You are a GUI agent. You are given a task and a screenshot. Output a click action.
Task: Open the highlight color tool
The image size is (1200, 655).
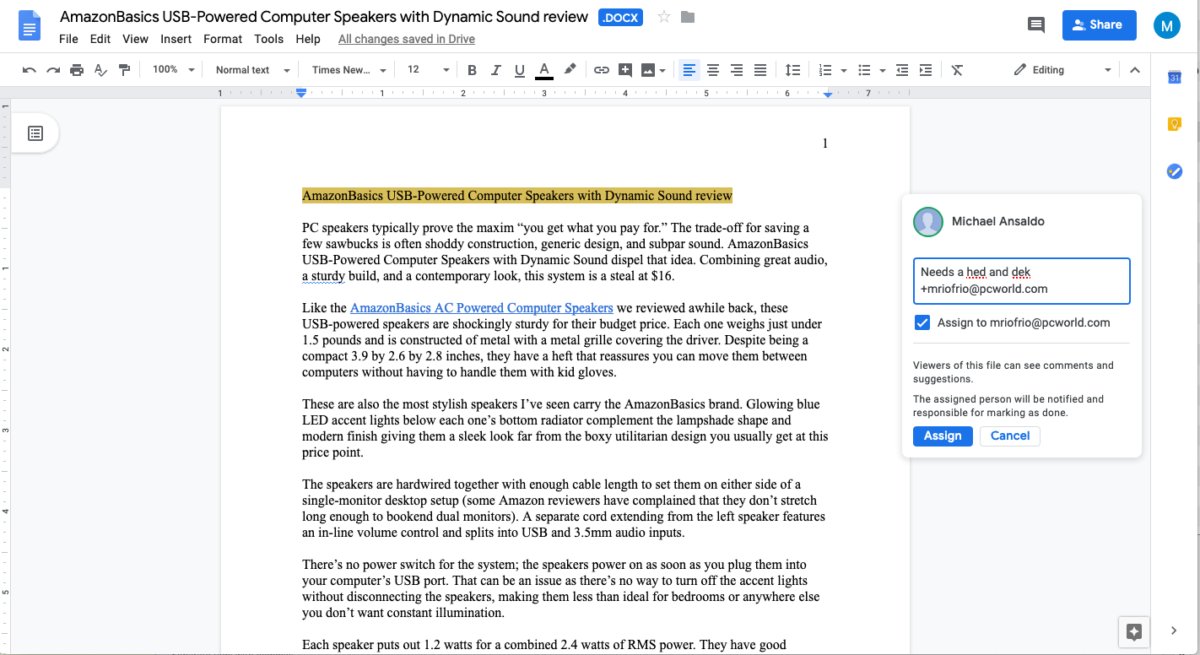570,70
